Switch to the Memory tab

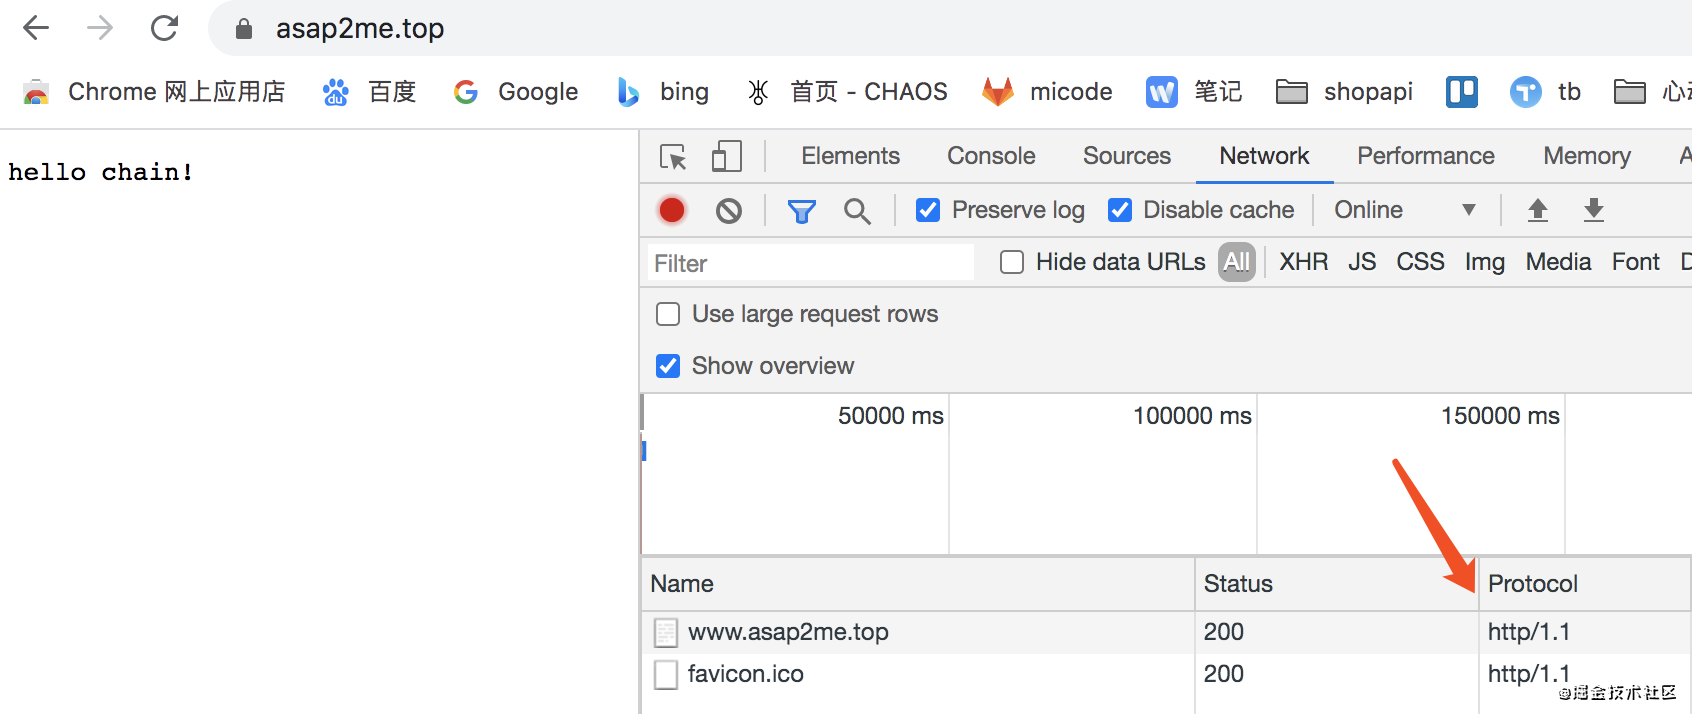1587,156
